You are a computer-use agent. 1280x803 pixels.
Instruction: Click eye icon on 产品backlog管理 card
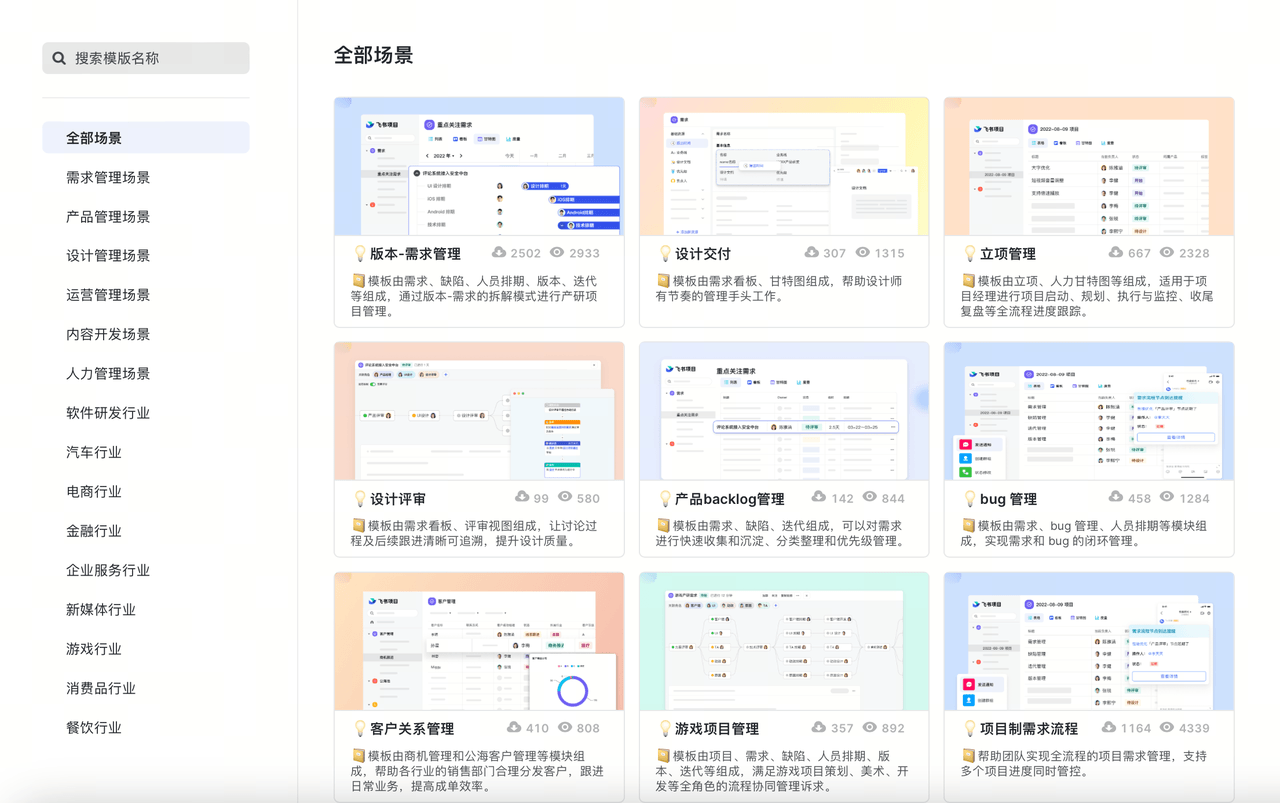pos(870,497)
